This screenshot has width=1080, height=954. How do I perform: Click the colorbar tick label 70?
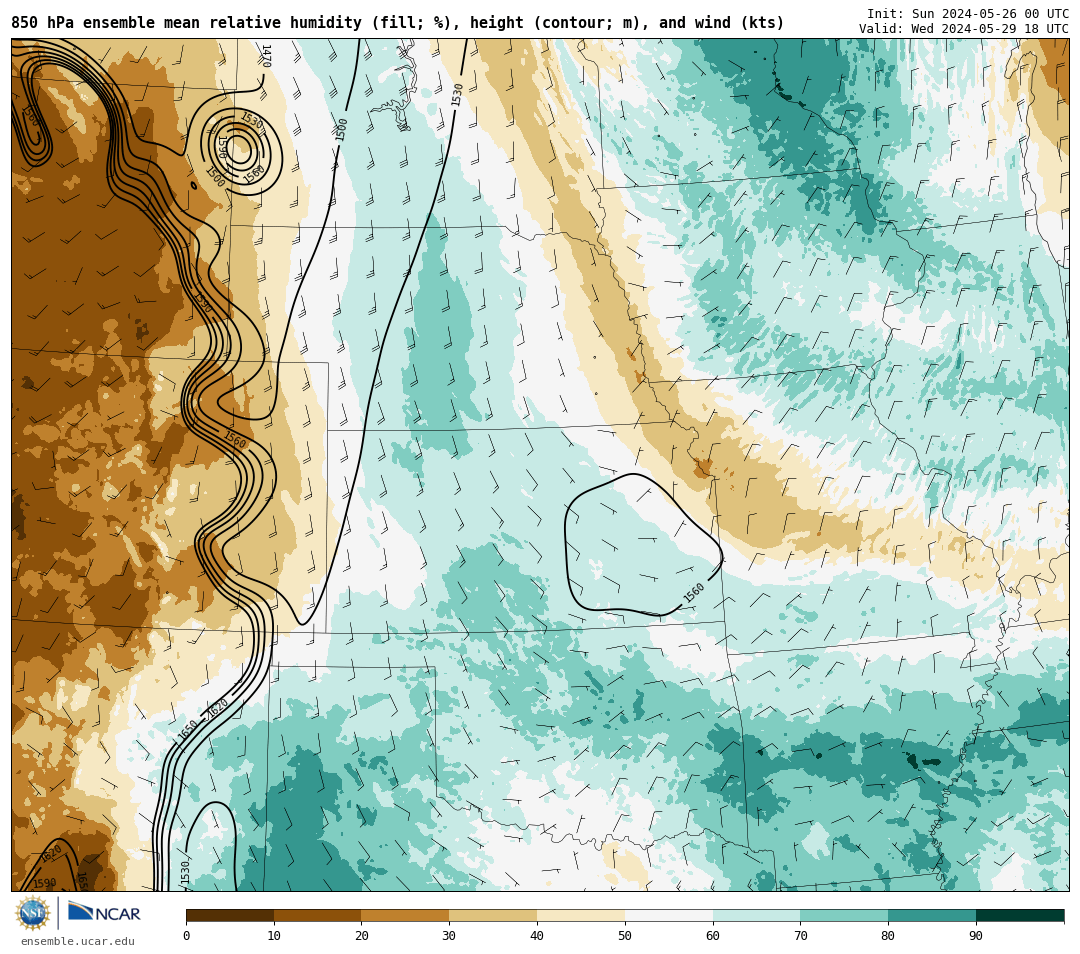(x=800, y=935)
